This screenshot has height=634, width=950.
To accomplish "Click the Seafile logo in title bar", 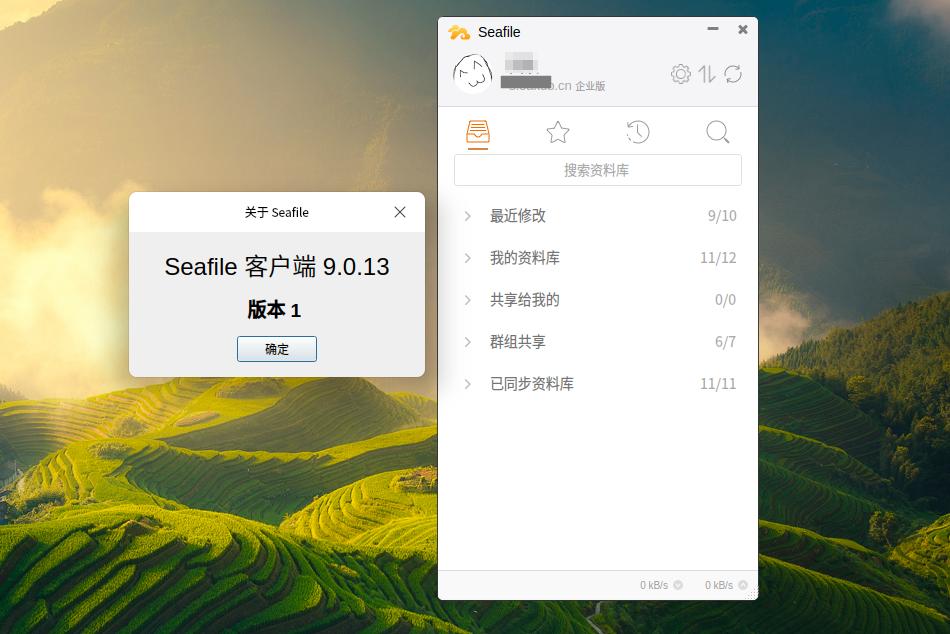I will [x=459, y=32].
